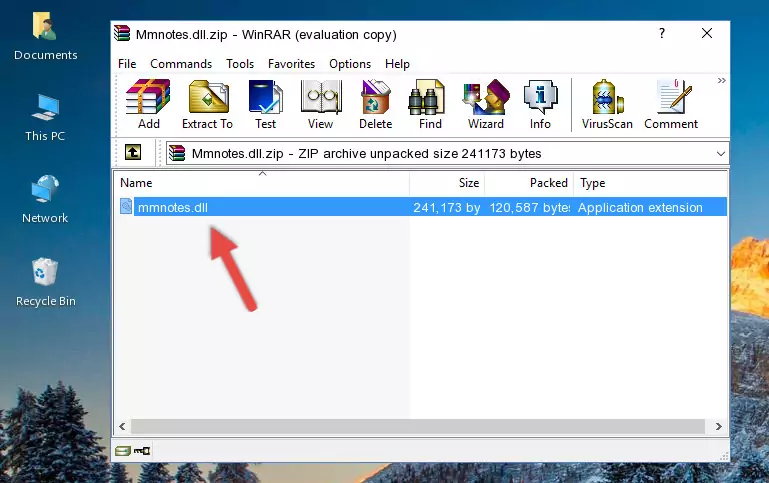Expand the toolbar overflow chevron
The height and width of the screenshot is (483, 769).
click(721, 80)
